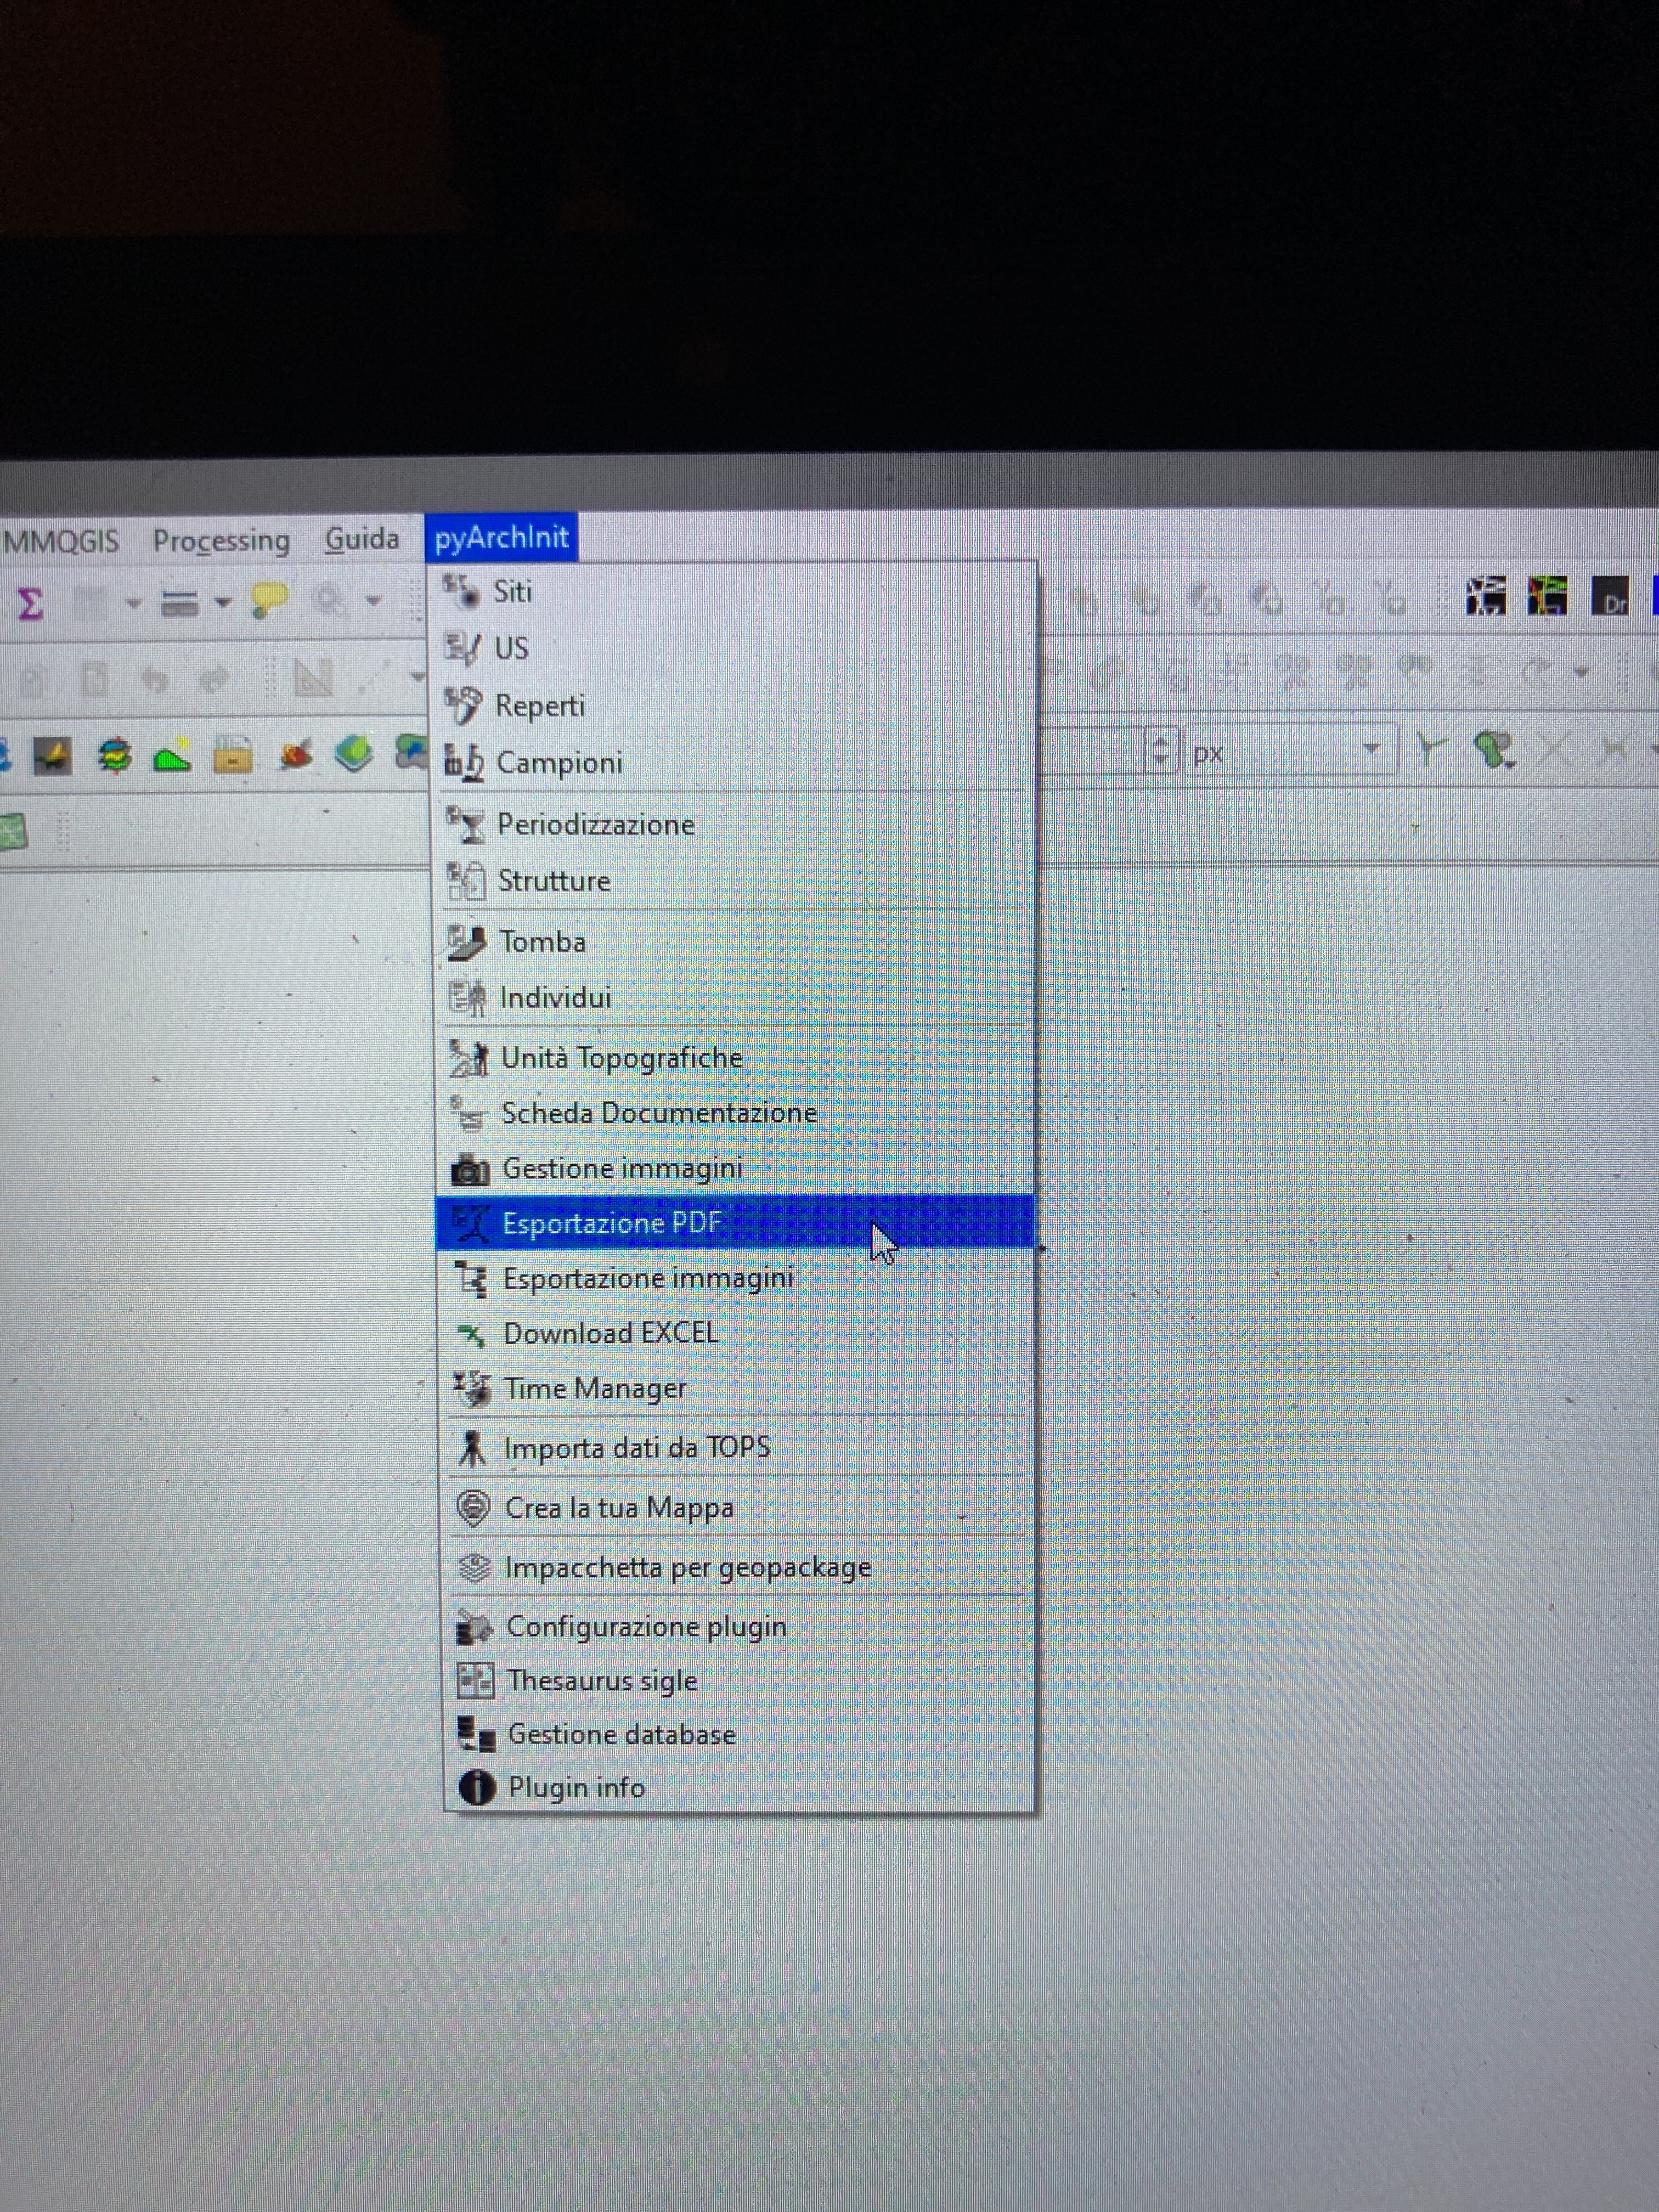The image size is (1659, 2212).
Task: Click the info circle icon beside Plugin info
Action: pyautogui.click(x=477, y=1787)
